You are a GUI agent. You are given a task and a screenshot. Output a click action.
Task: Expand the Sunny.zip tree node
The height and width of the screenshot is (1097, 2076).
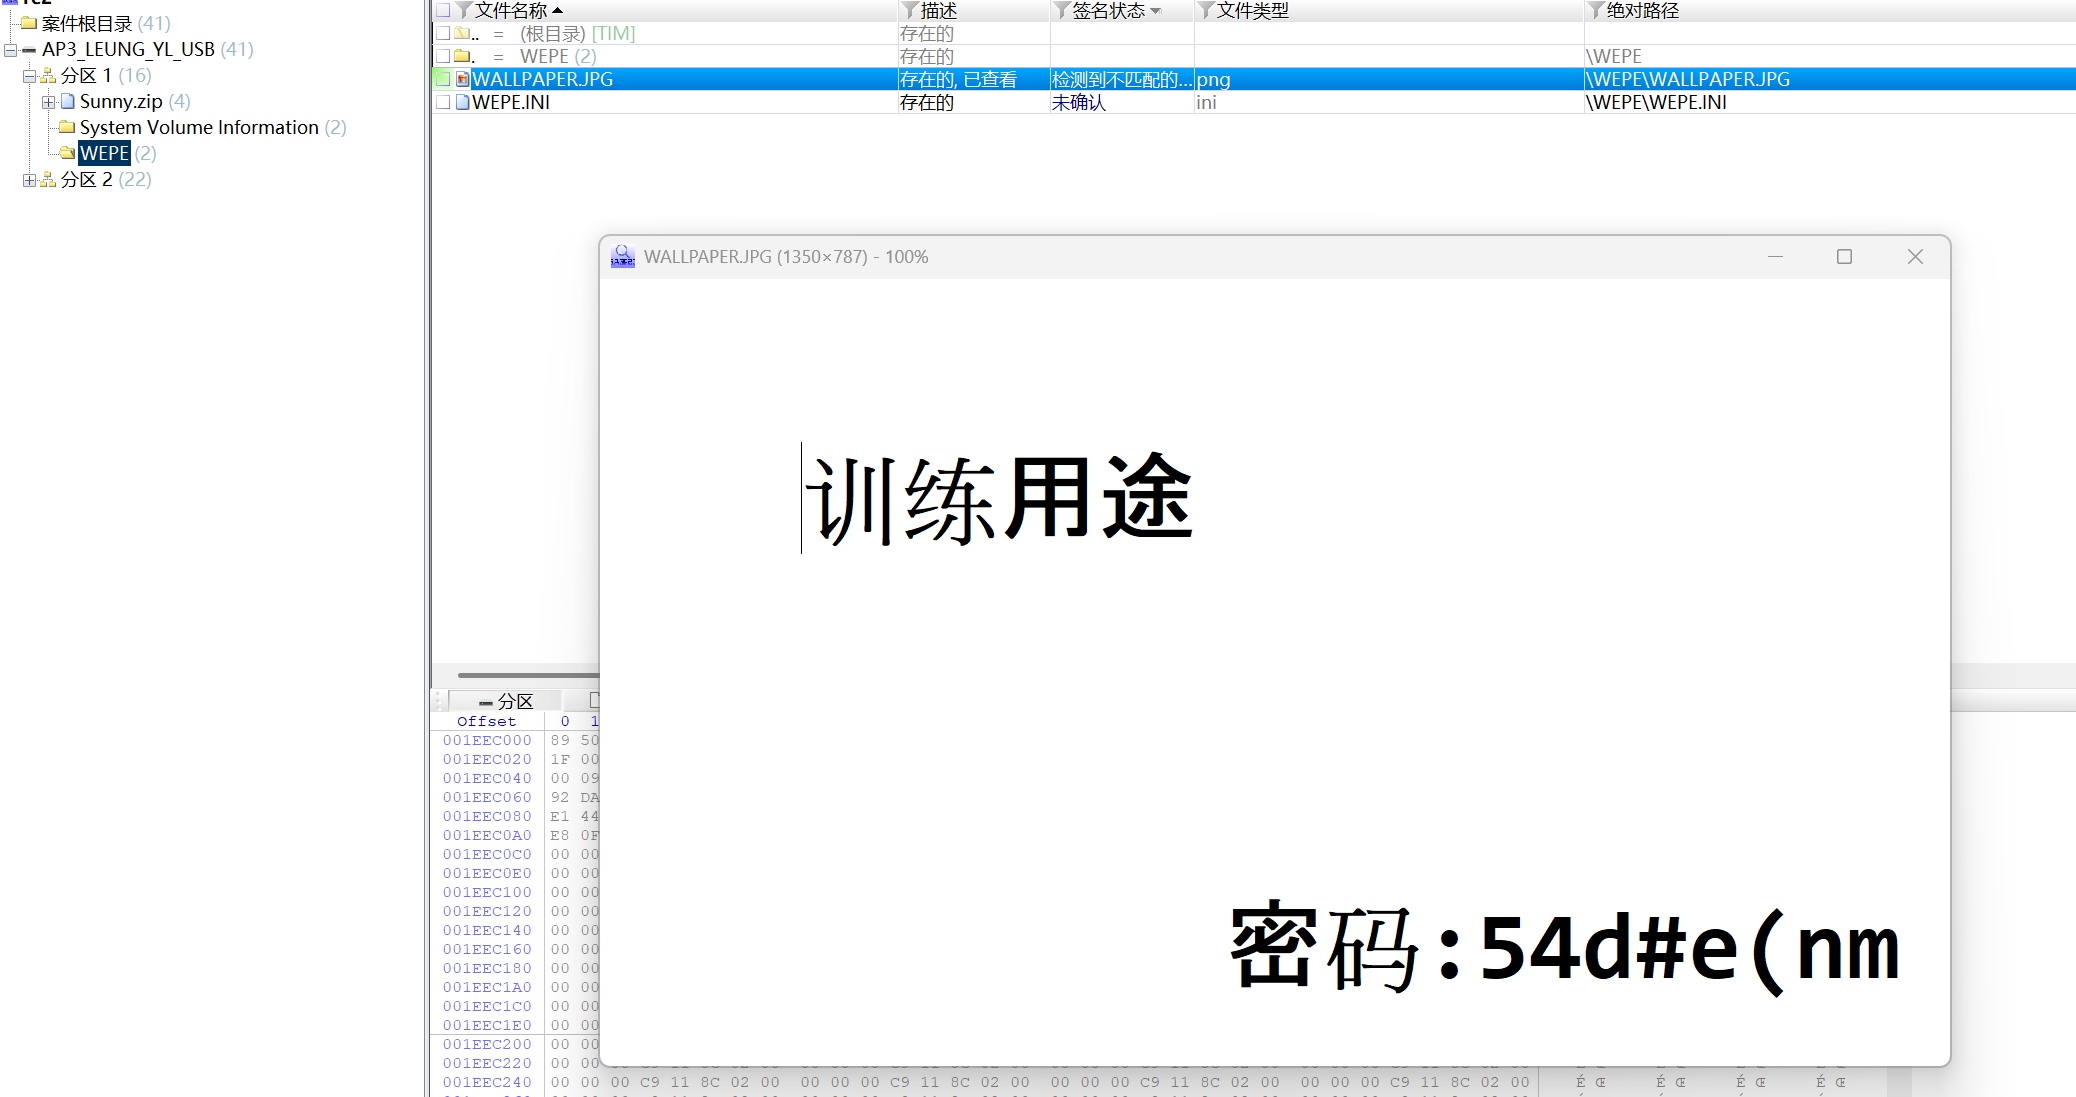(x=49, y=101)
